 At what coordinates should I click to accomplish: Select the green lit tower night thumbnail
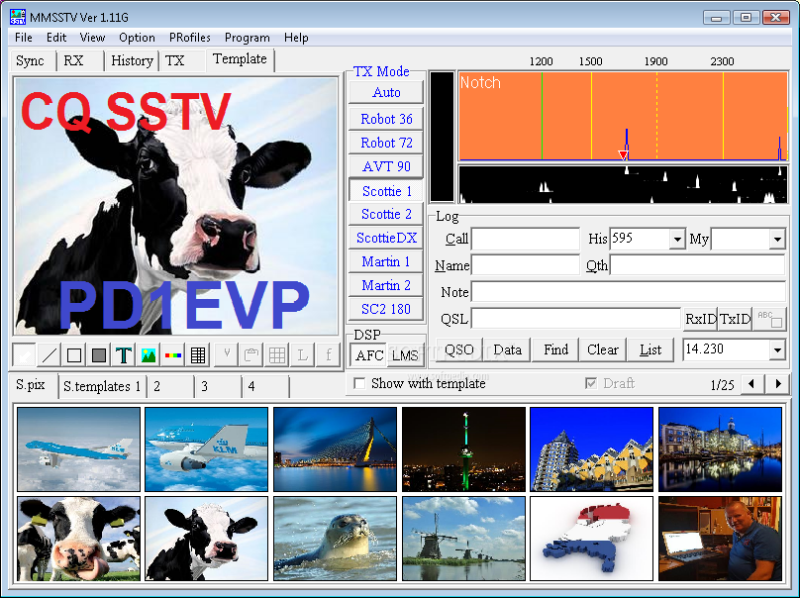pyautogui.click(x=463, y=449)
